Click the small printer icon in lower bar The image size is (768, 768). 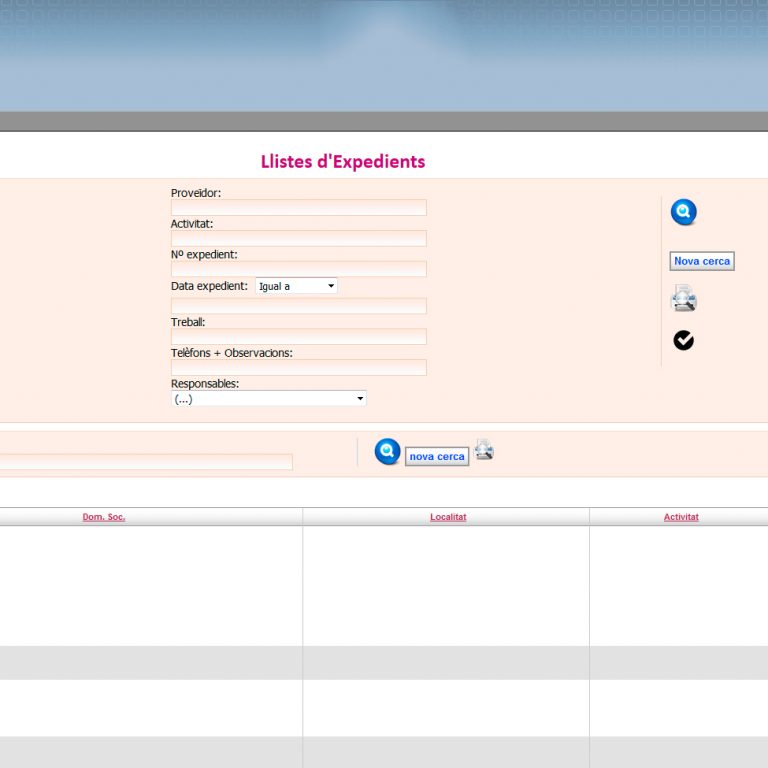click(x=484, y=450)
